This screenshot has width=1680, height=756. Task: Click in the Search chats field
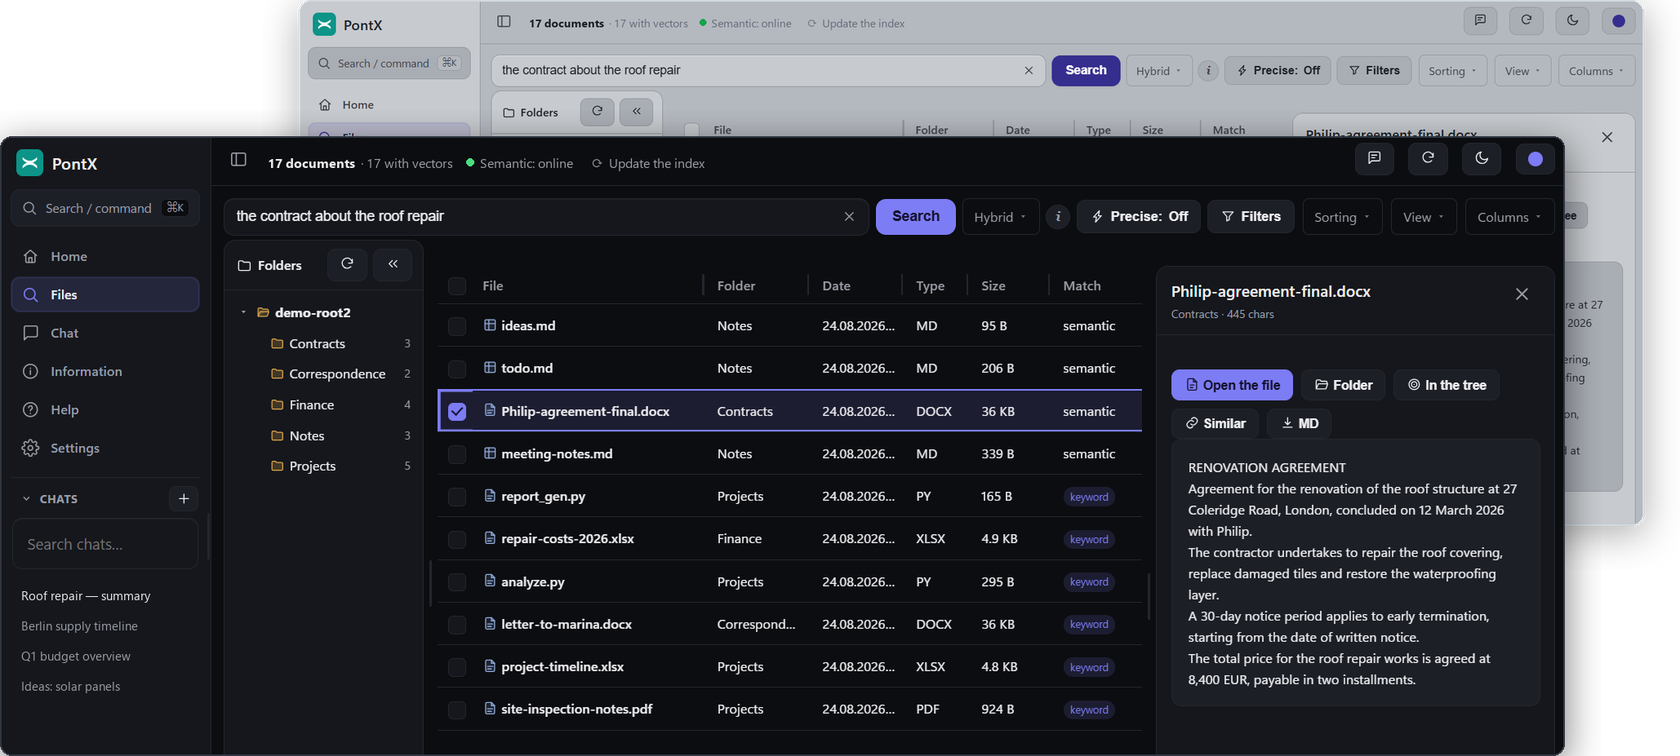[105, 544]
